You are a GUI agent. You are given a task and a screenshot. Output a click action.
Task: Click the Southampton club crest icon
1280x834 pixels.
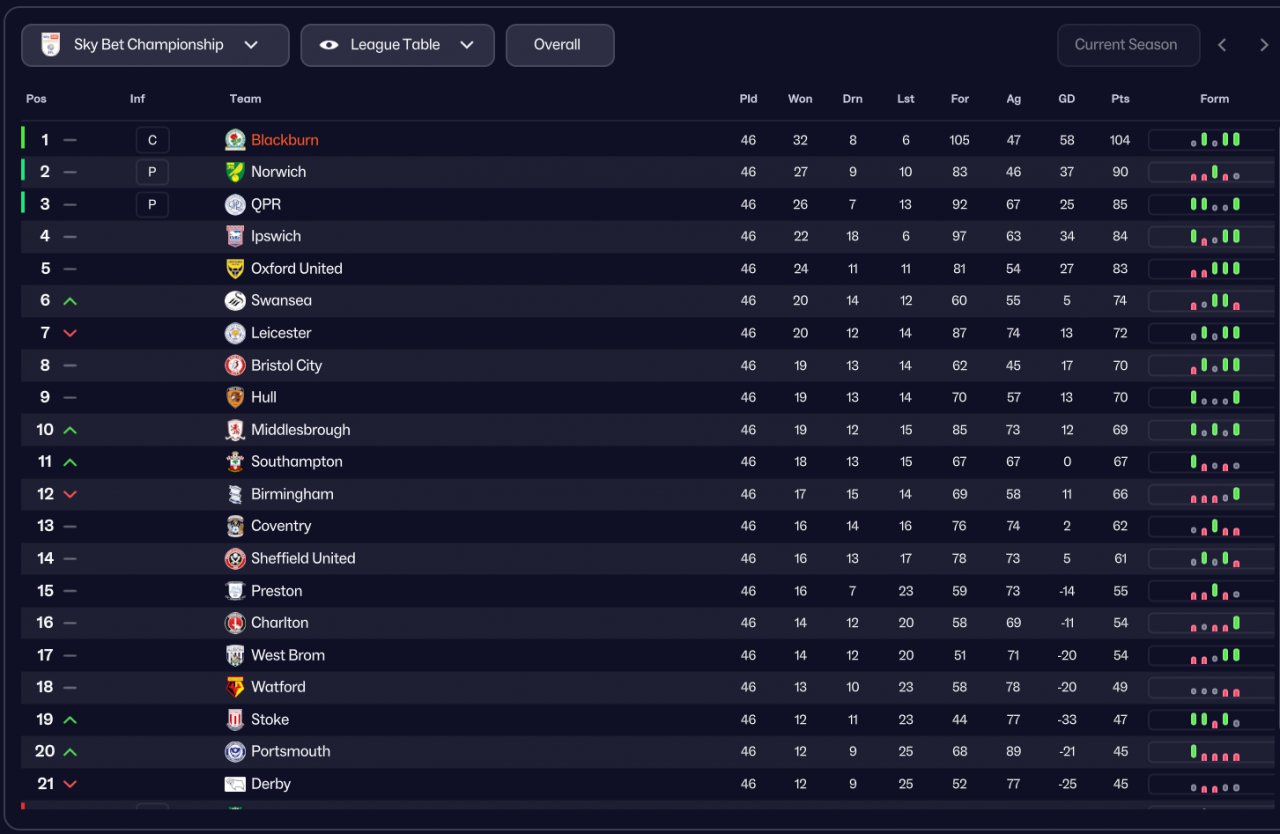coord(235,462)
